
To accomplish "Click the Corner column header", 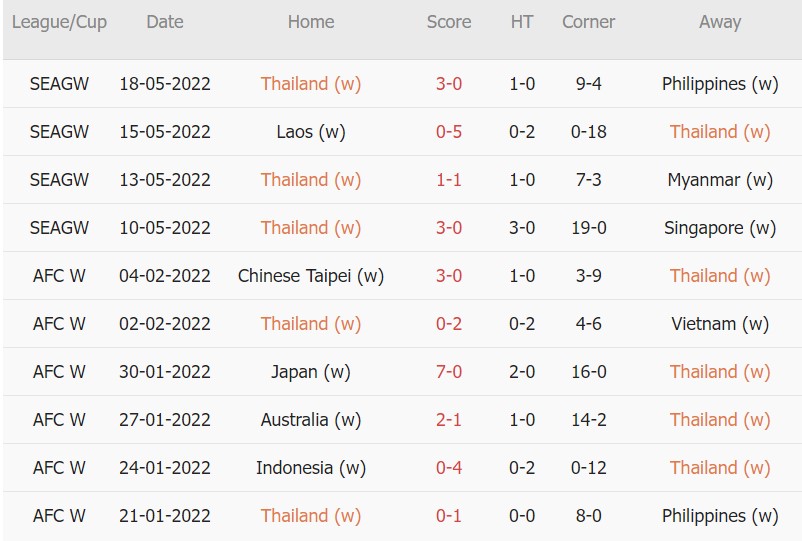I will (589, 22).
